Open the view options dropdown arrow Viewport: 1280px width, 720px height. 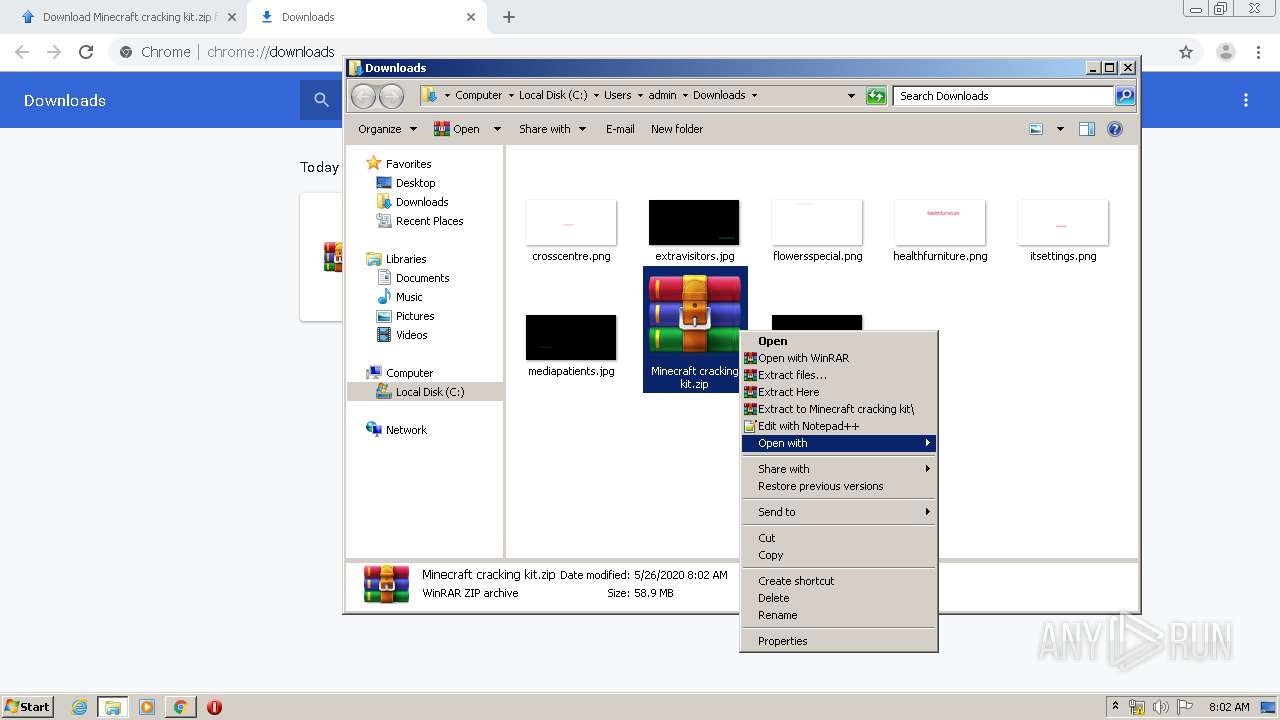pyautogui.click(x=1060, y=129)
